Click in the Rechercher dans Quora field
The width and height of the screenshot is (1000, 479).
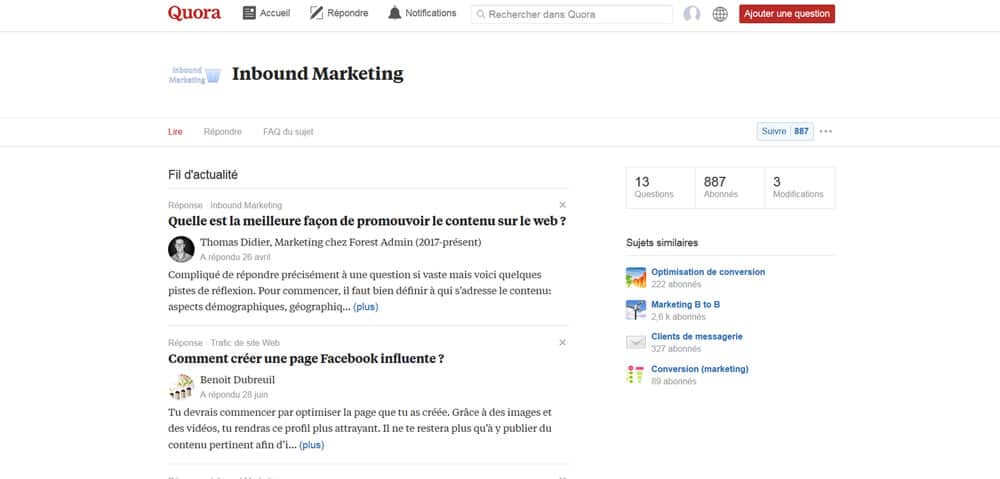pos(571,14)
